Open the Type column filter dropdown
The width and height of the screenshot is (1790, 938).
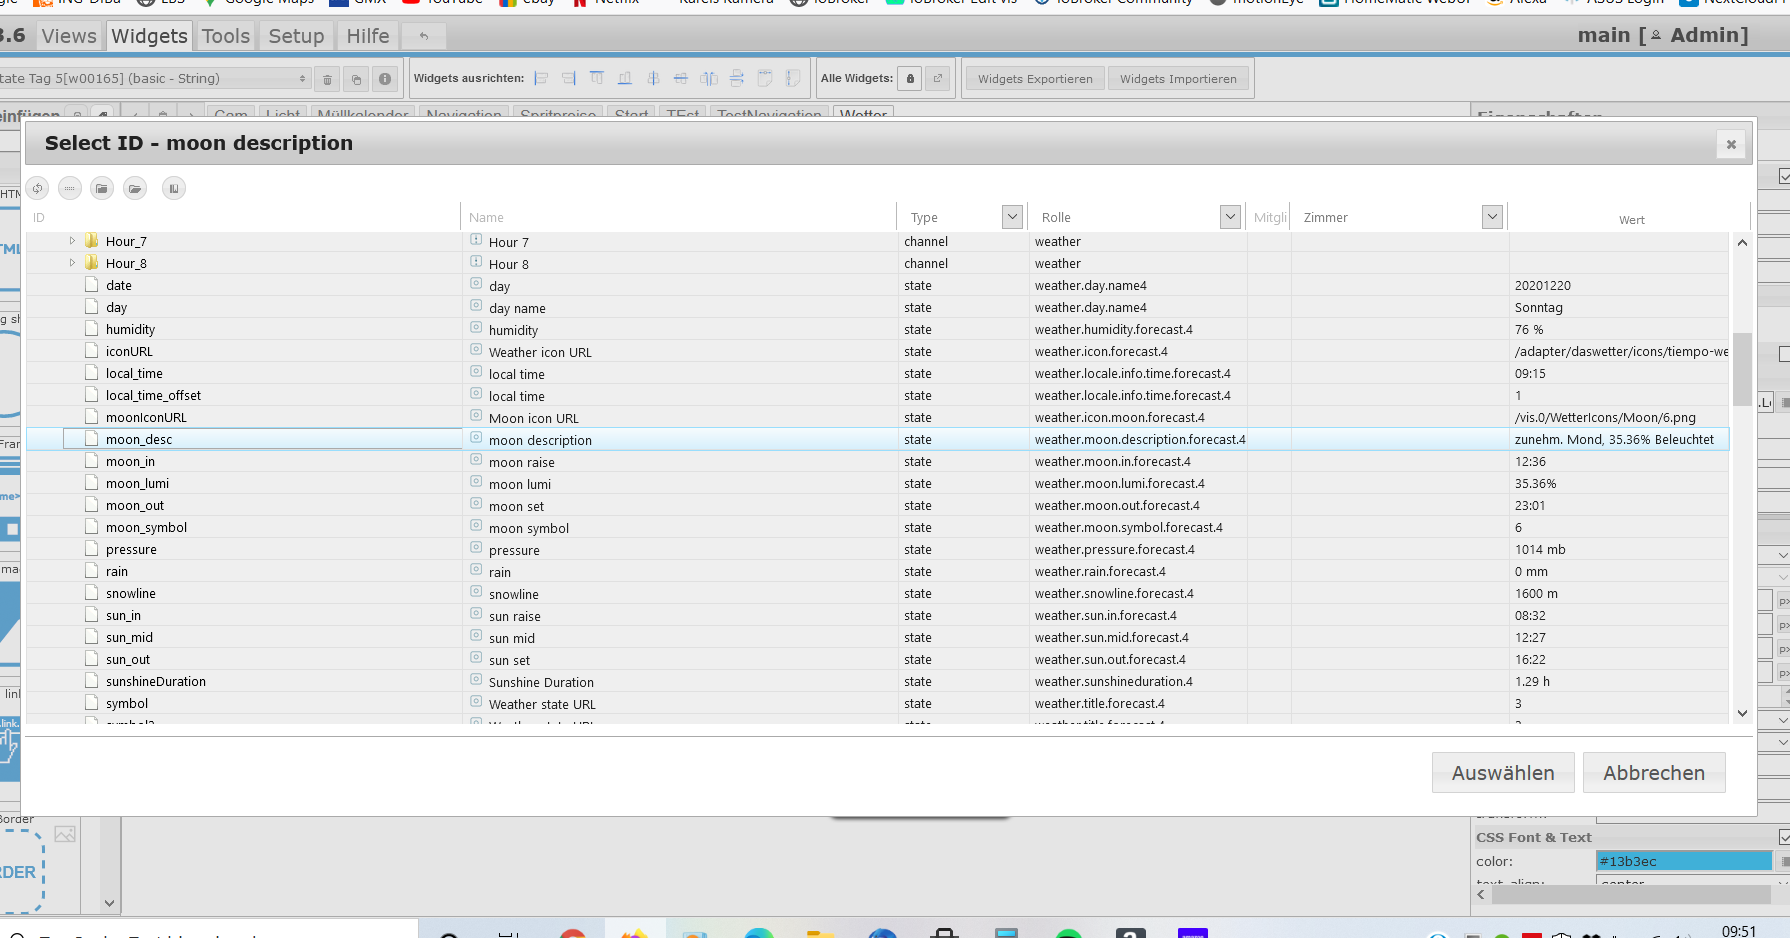point(1012,217)
